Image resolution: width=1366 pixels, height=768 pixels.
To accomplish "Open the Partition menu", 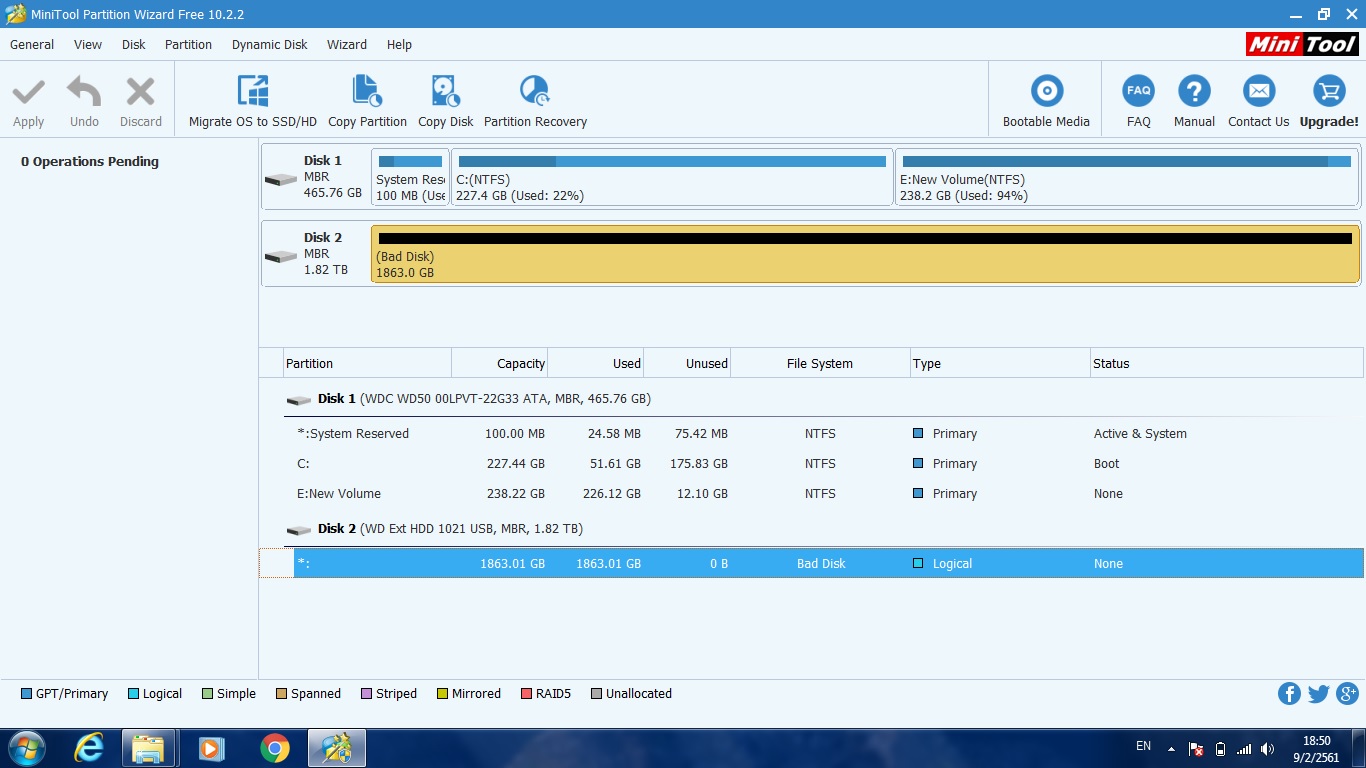I will pyautogui.click(x=188, y=45).
